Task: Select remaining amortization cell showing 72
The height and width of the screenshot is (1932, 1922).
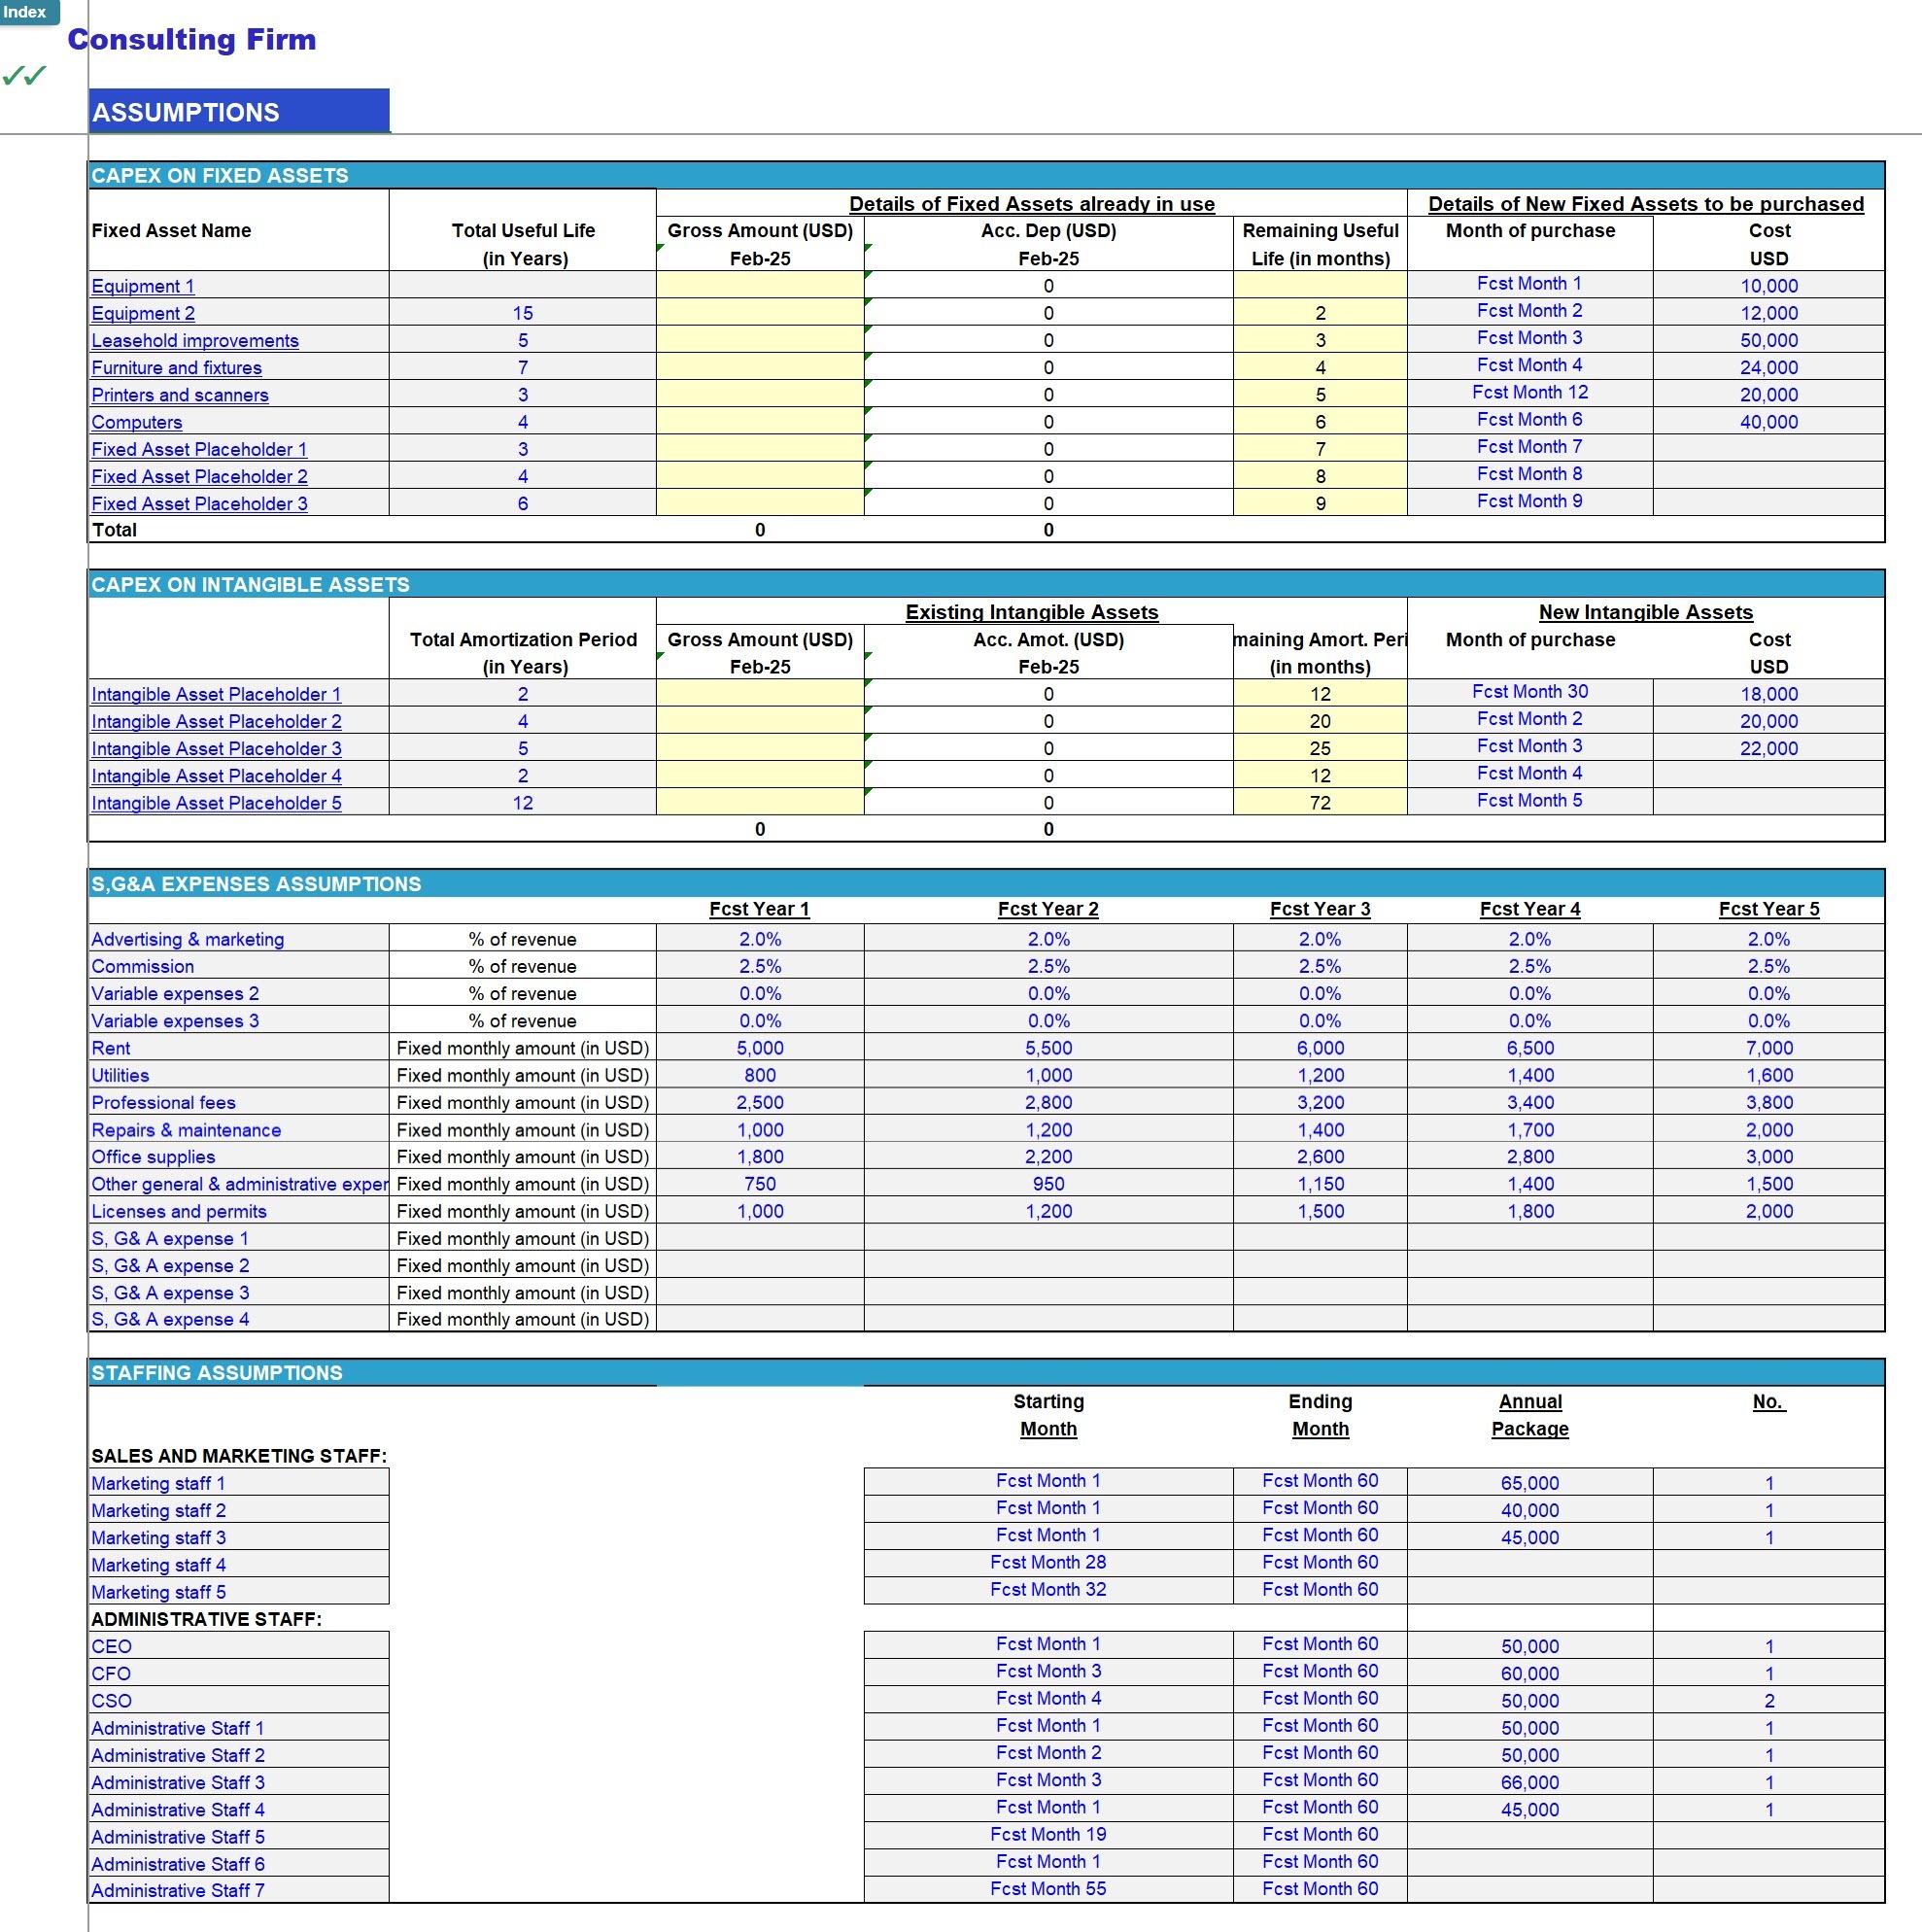Action: point(1320,802)
